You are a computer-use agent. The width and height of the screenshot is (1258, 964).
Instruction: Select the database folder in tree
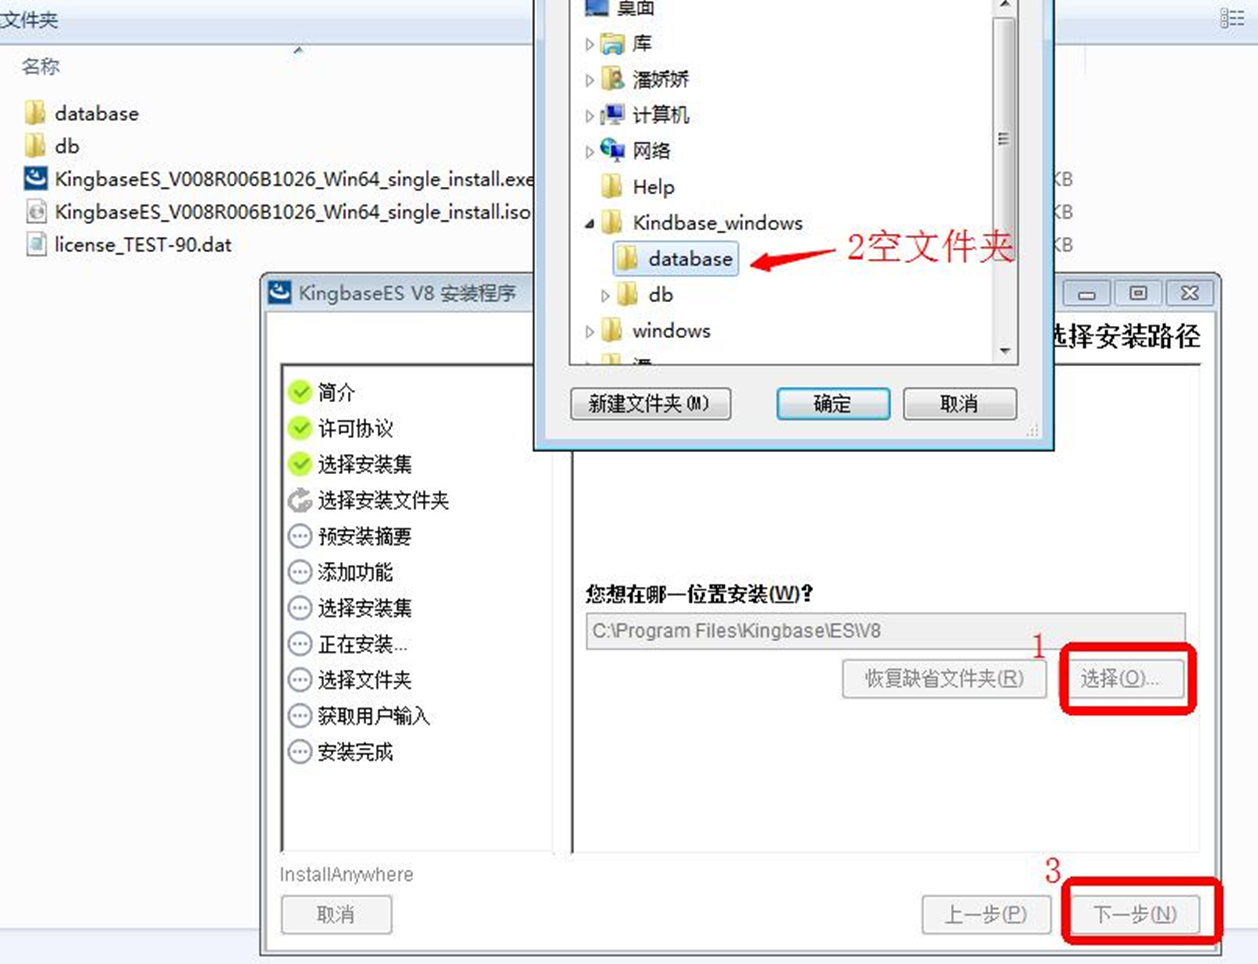coord(675,259)
